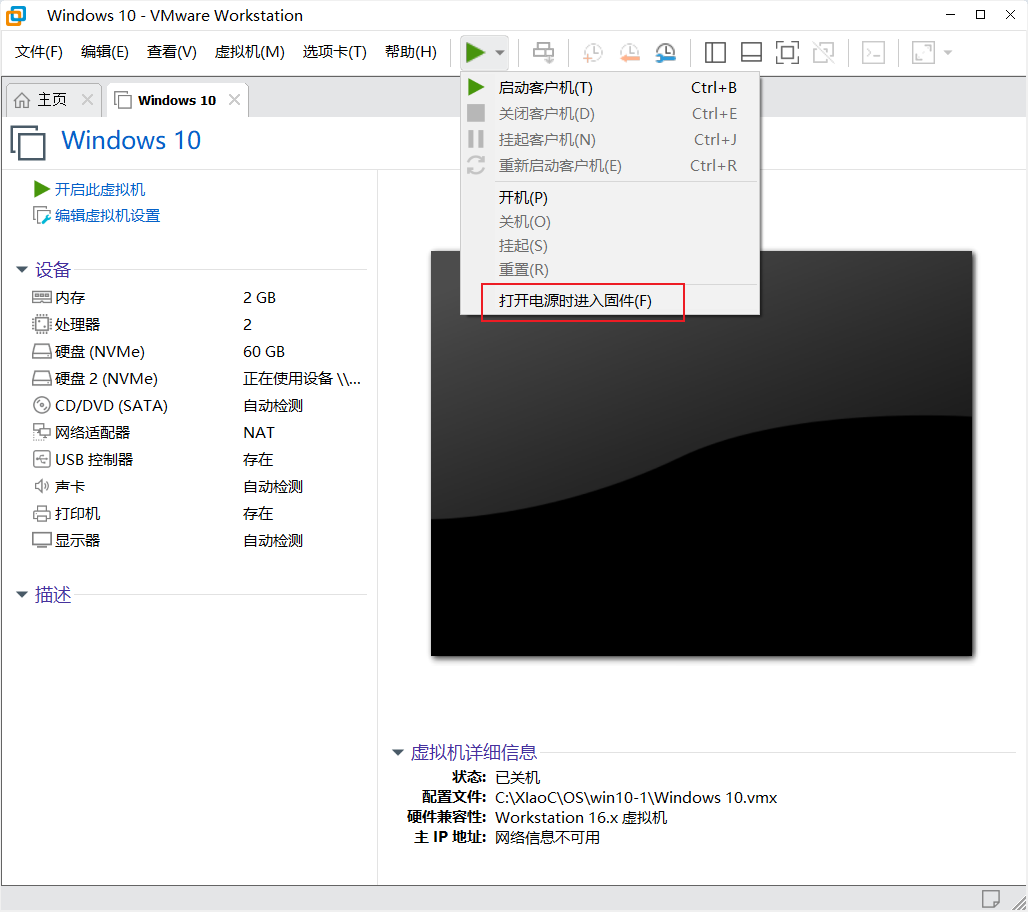The width and height of the screenshot is (1028, 912).
Task: Select the 内存 device row
Action: pos(197,298)
